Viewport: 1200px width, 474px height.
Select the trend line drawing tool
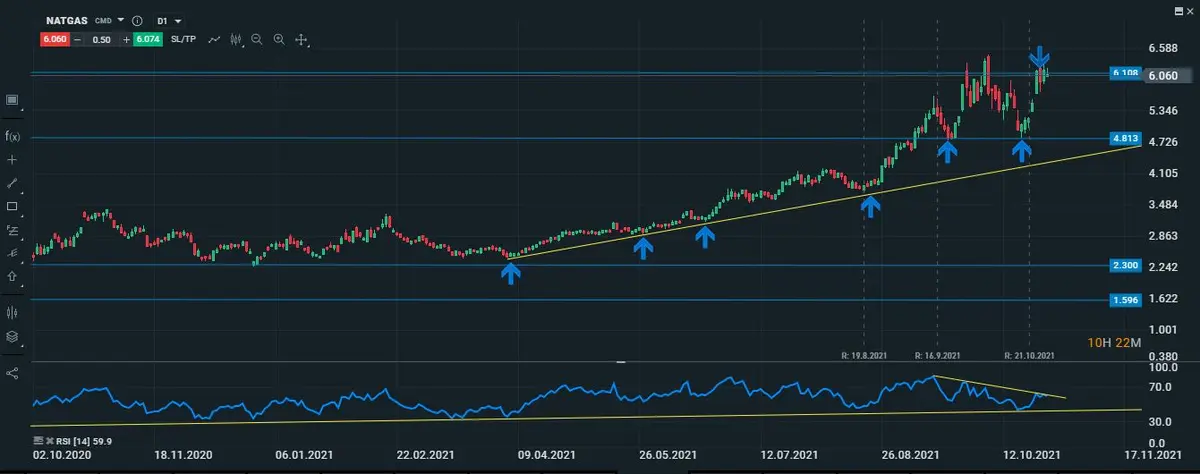[12, 183]
